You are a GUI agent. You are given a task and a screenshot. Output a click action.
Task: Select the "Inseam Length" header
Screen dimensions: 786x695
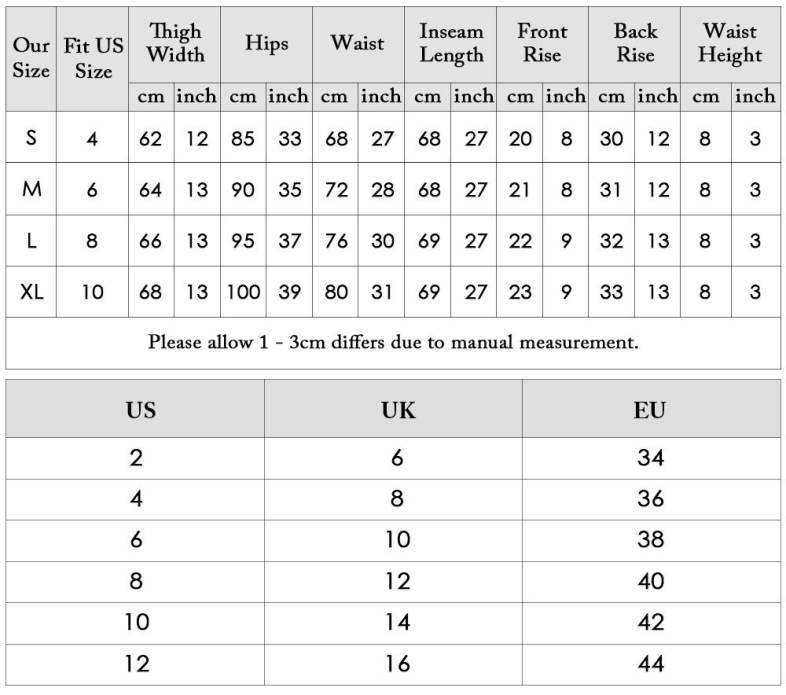(x=451, y=44)
